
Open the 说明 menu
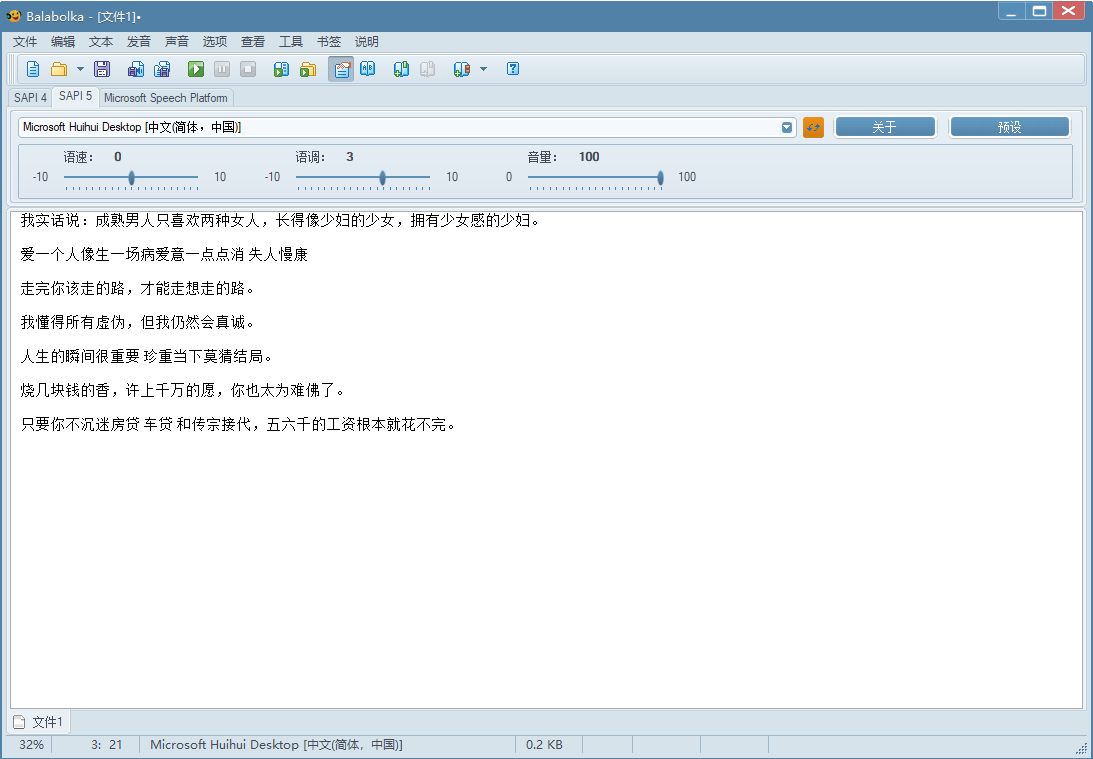click(367, 42)
